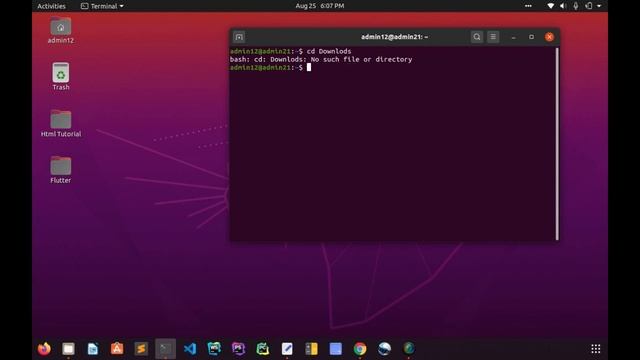Open the dark green globe dock application
The width and height of the screenshot is (640, 360).
click(x=409, y=349)
